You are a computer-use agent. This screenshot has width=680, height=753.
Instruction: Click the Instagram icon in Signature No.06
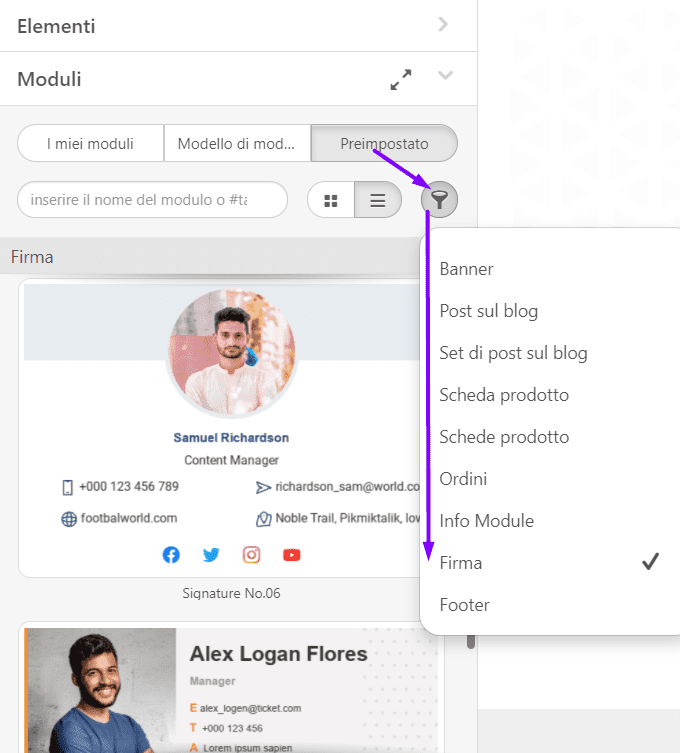coord(252,555)
